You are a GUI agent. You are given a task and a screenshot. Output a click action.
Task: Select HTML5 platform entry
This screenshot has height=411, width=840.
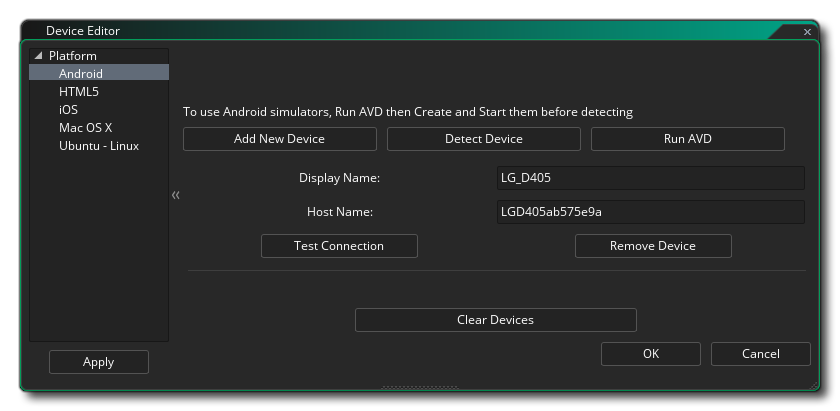(x=79, y=92)
